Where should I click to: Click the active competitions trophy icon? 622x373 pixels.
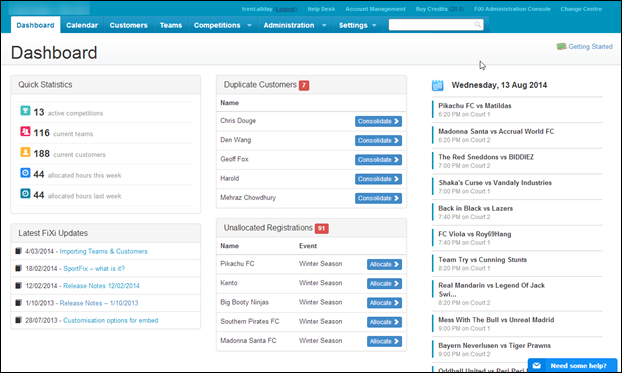point(25,110)
